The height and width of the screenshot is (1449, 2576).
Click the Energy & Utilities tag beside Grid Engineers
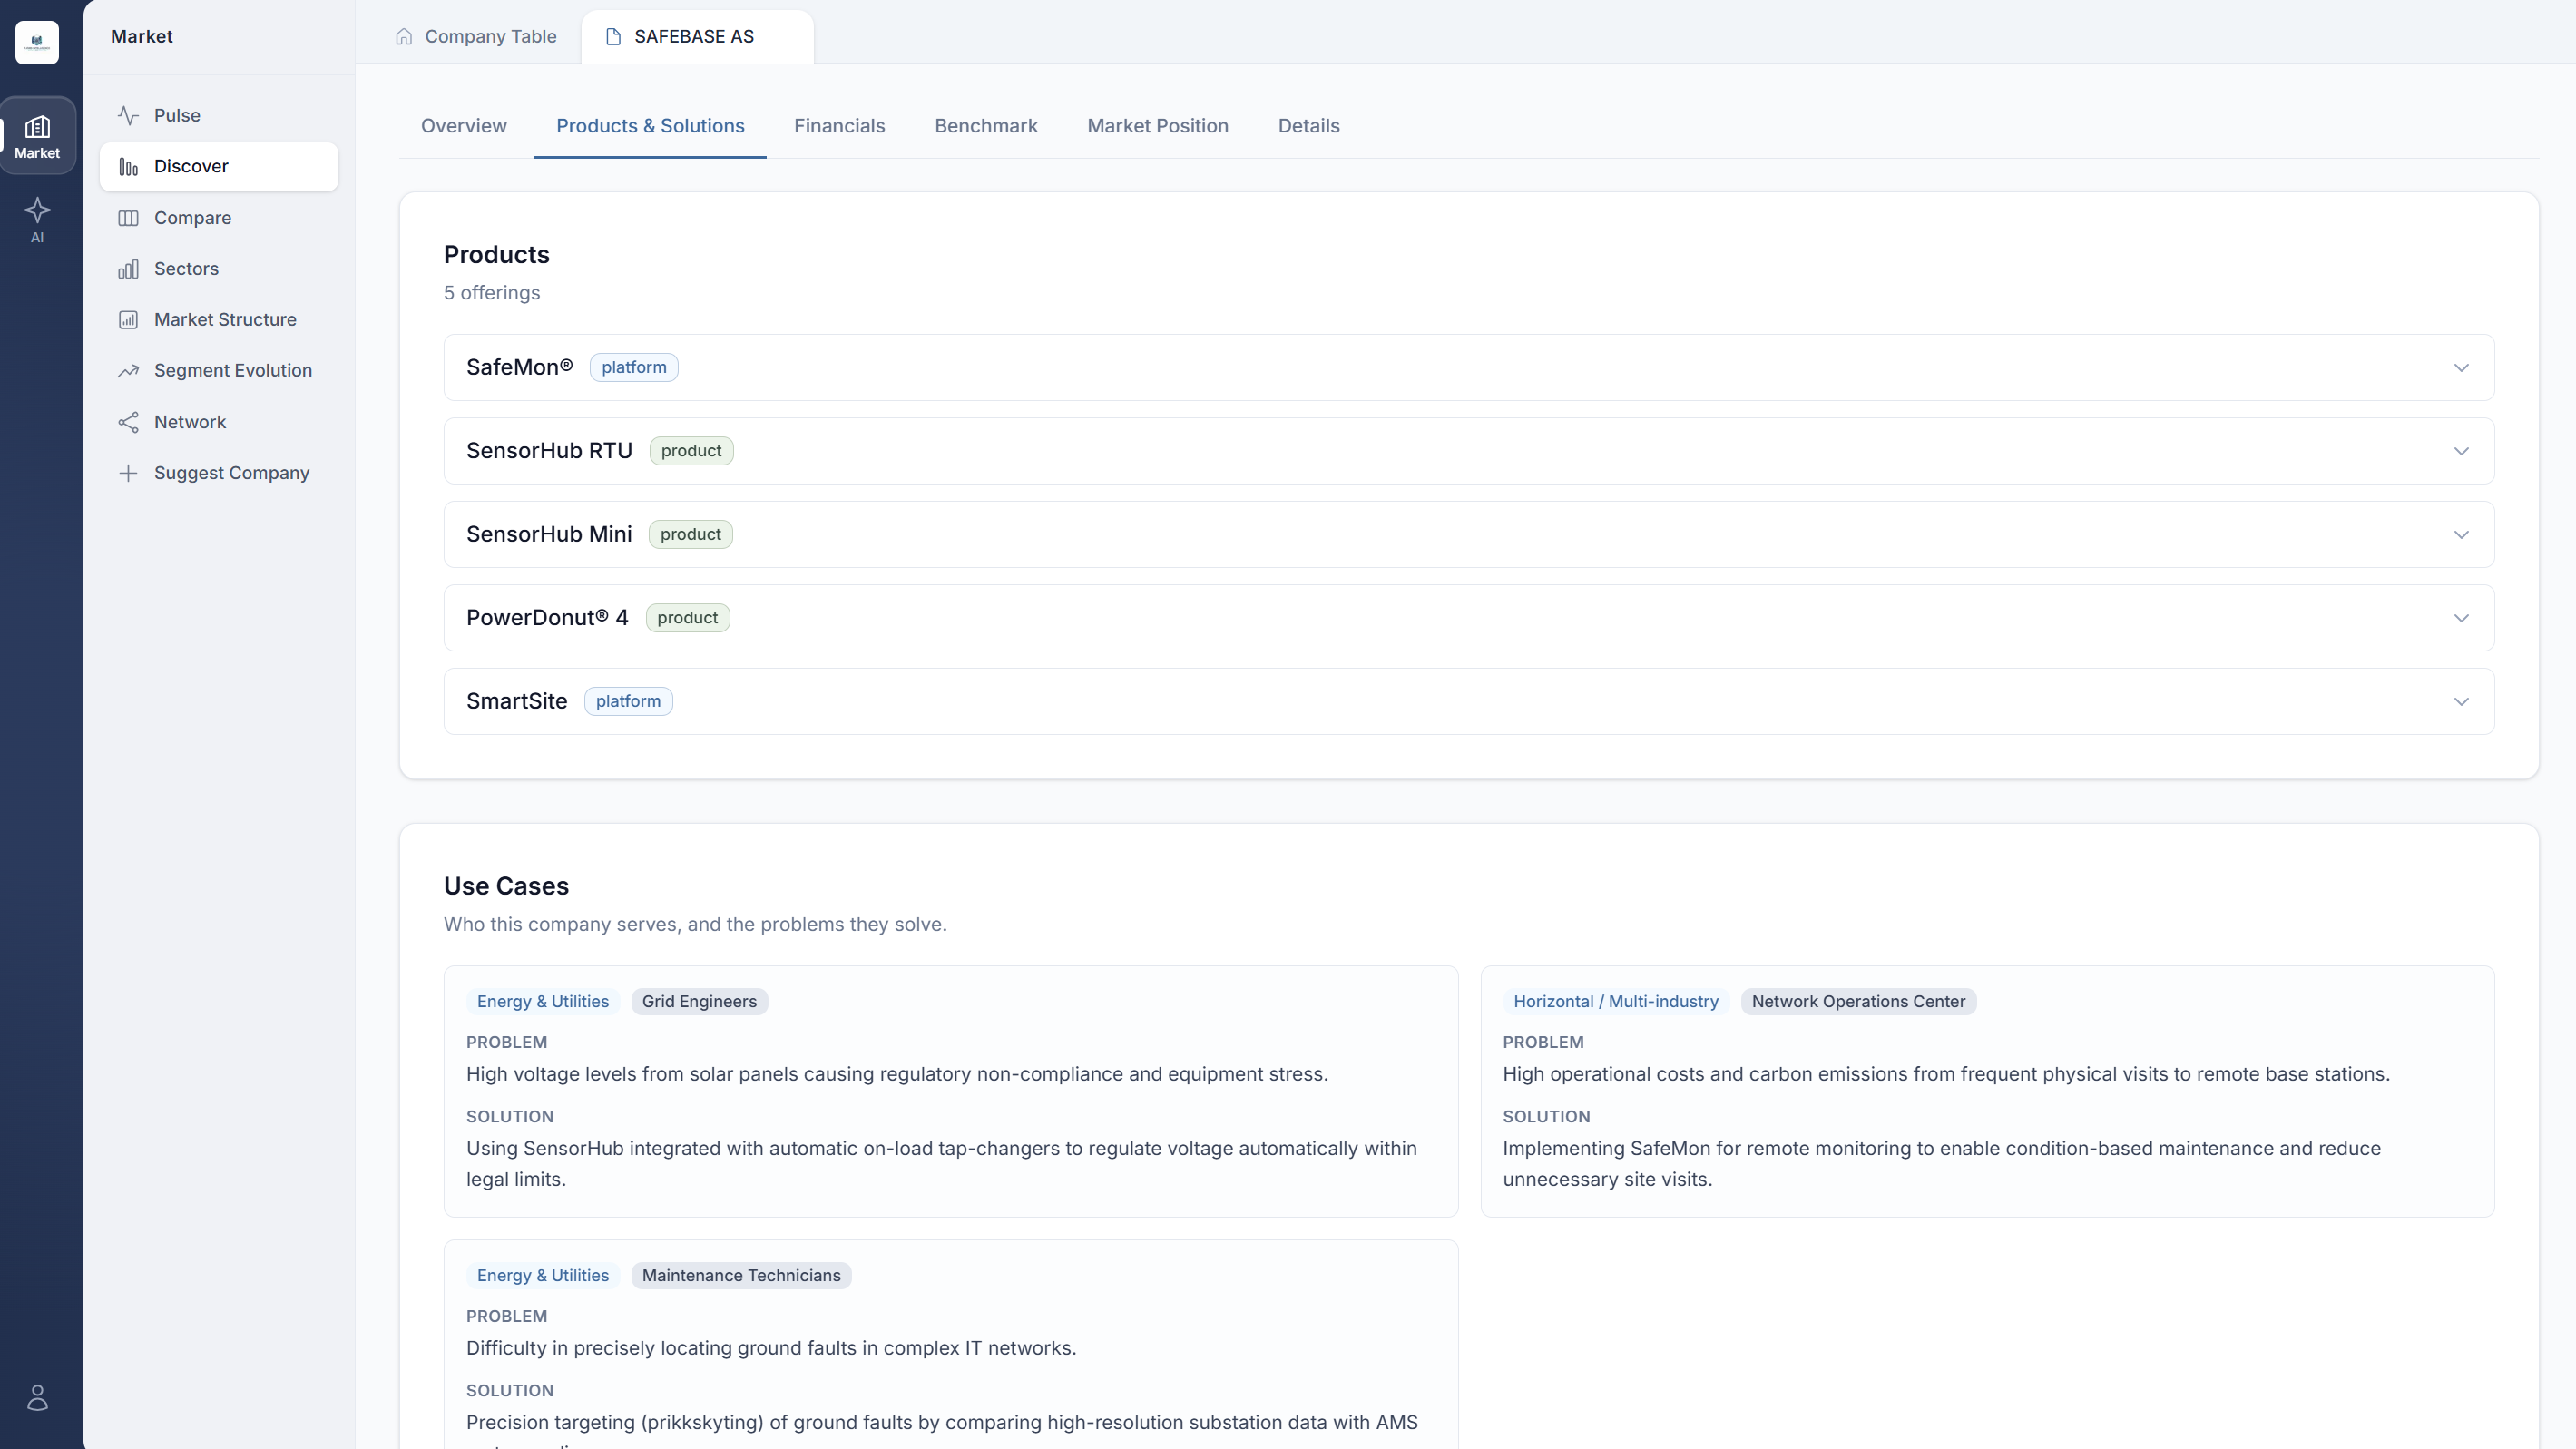[542, 1002]
